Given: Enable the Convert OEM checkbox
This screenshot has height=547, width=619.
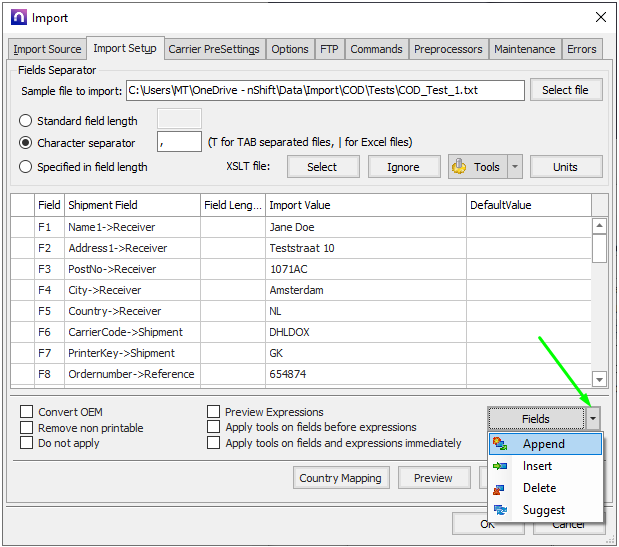Looking at the screenshot, I should 27,412.
